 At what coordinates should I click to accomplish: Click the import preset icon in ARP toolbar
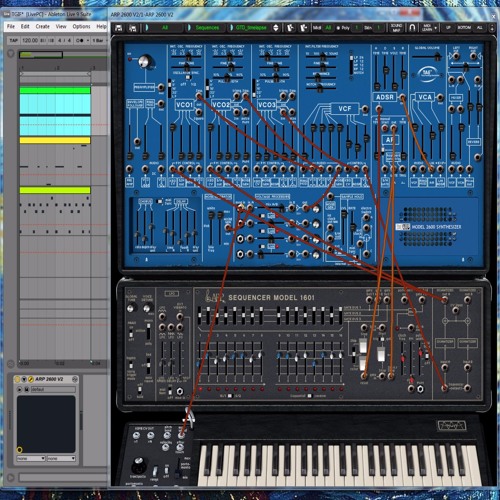tap(290, 28)
